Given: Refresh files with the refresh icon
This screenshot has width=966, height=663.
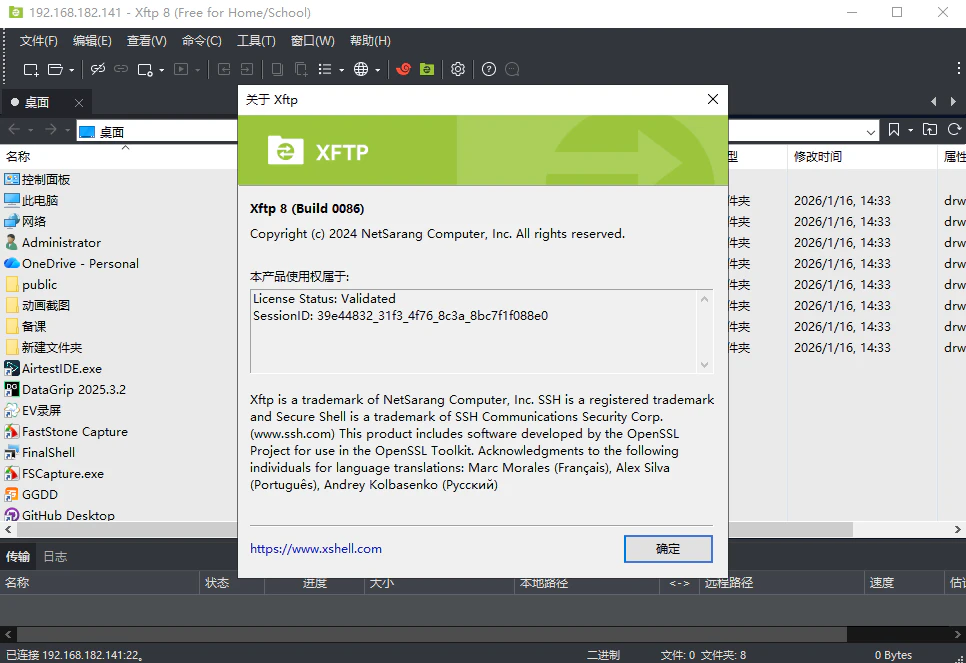Looking at the screenshot, I should [x=954, y=132].
